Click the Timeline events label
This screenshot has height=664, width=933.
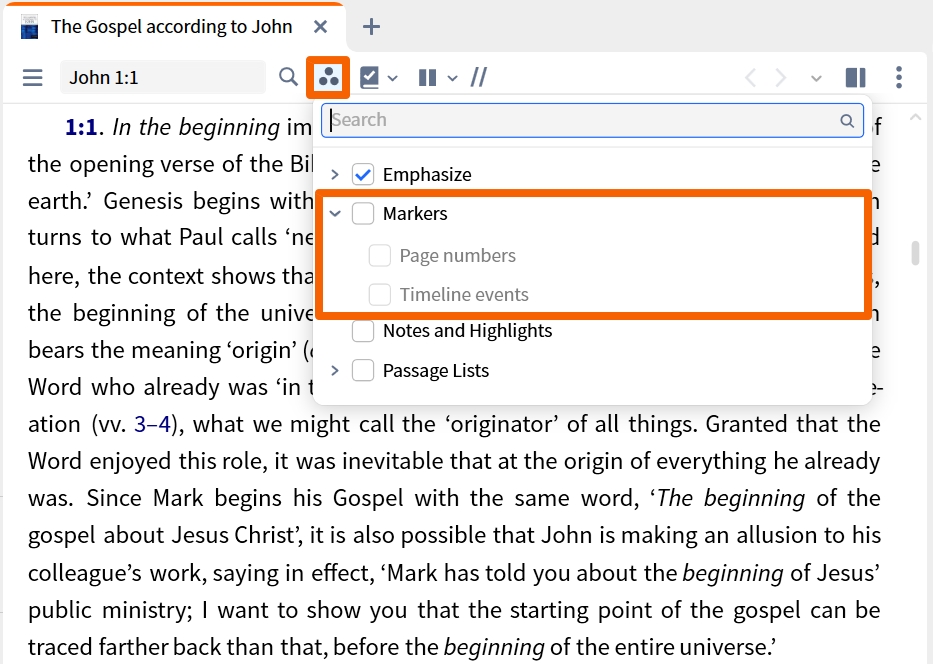point(464,294)
